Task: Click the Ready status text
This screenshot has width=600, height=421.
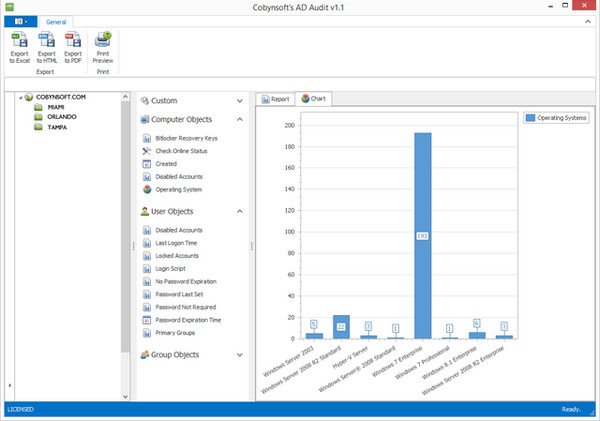Action: coord(571,410)
